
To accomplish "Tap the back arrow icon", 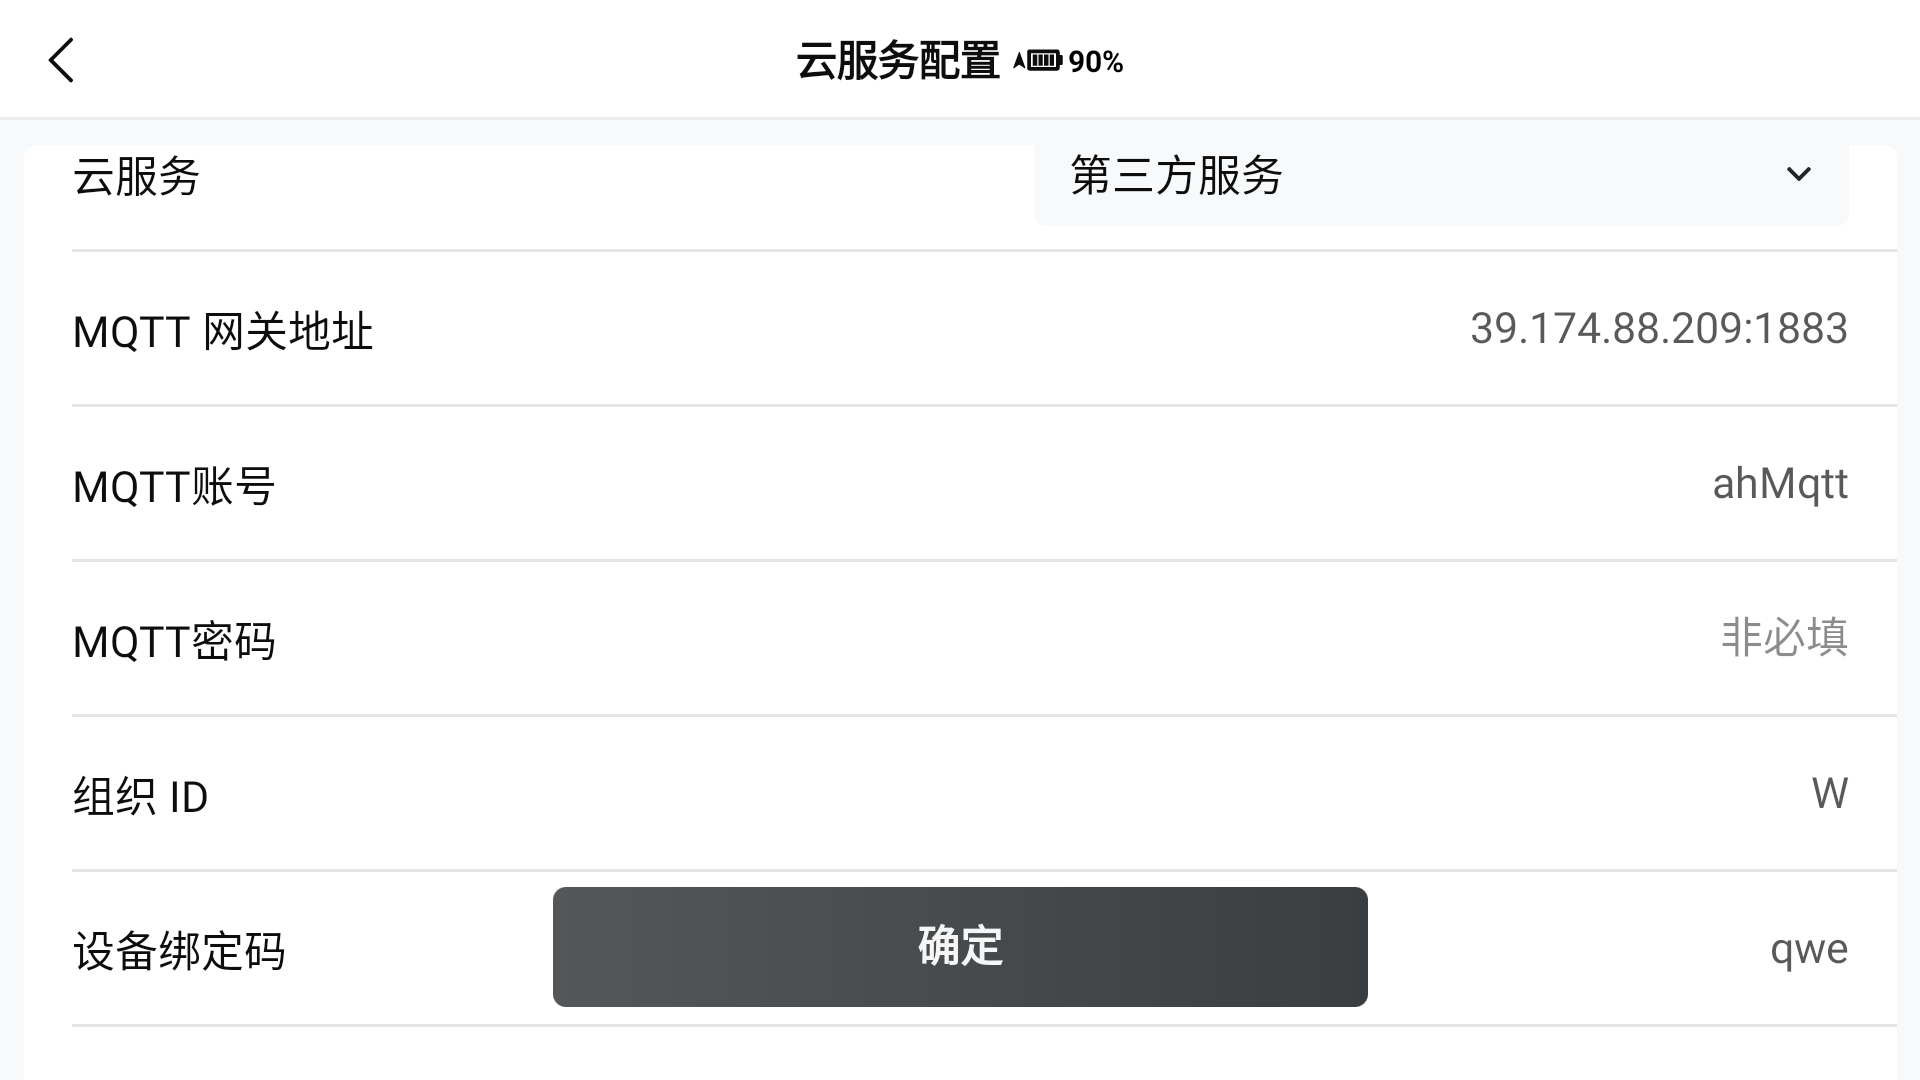I will [x=62, y=60].
